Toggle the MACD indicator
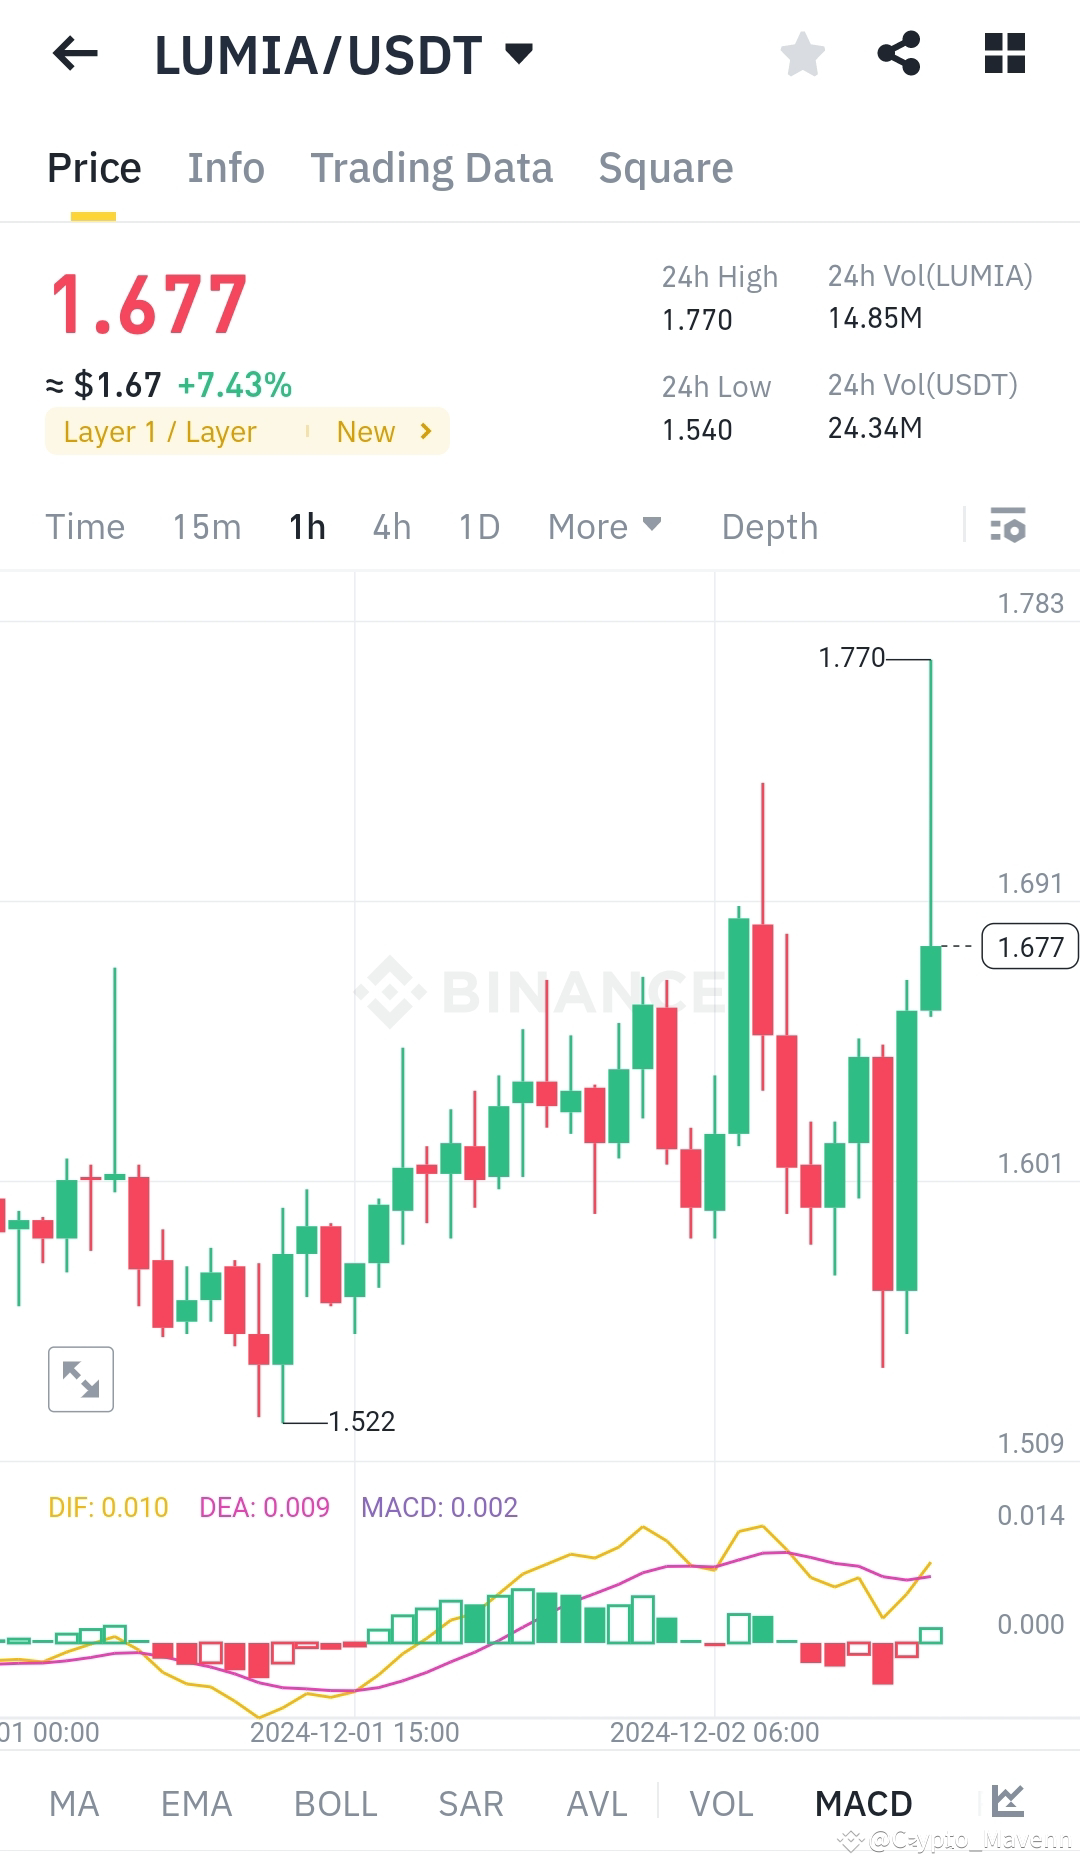 coord(864,1803)
